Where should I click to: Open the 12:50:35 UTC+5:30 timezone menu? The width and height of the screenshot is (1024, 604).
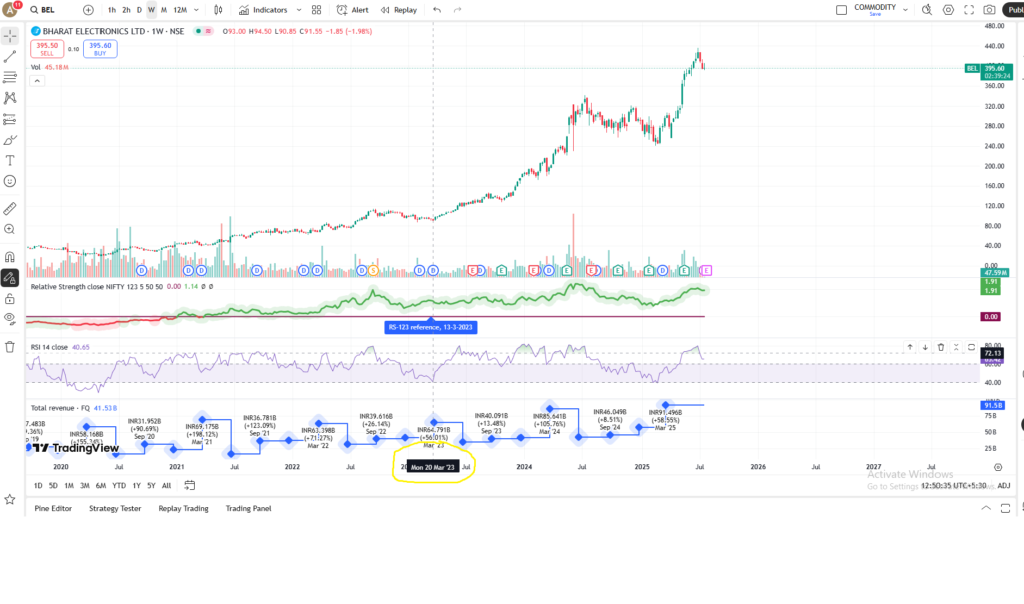click(x=953, y=485)
